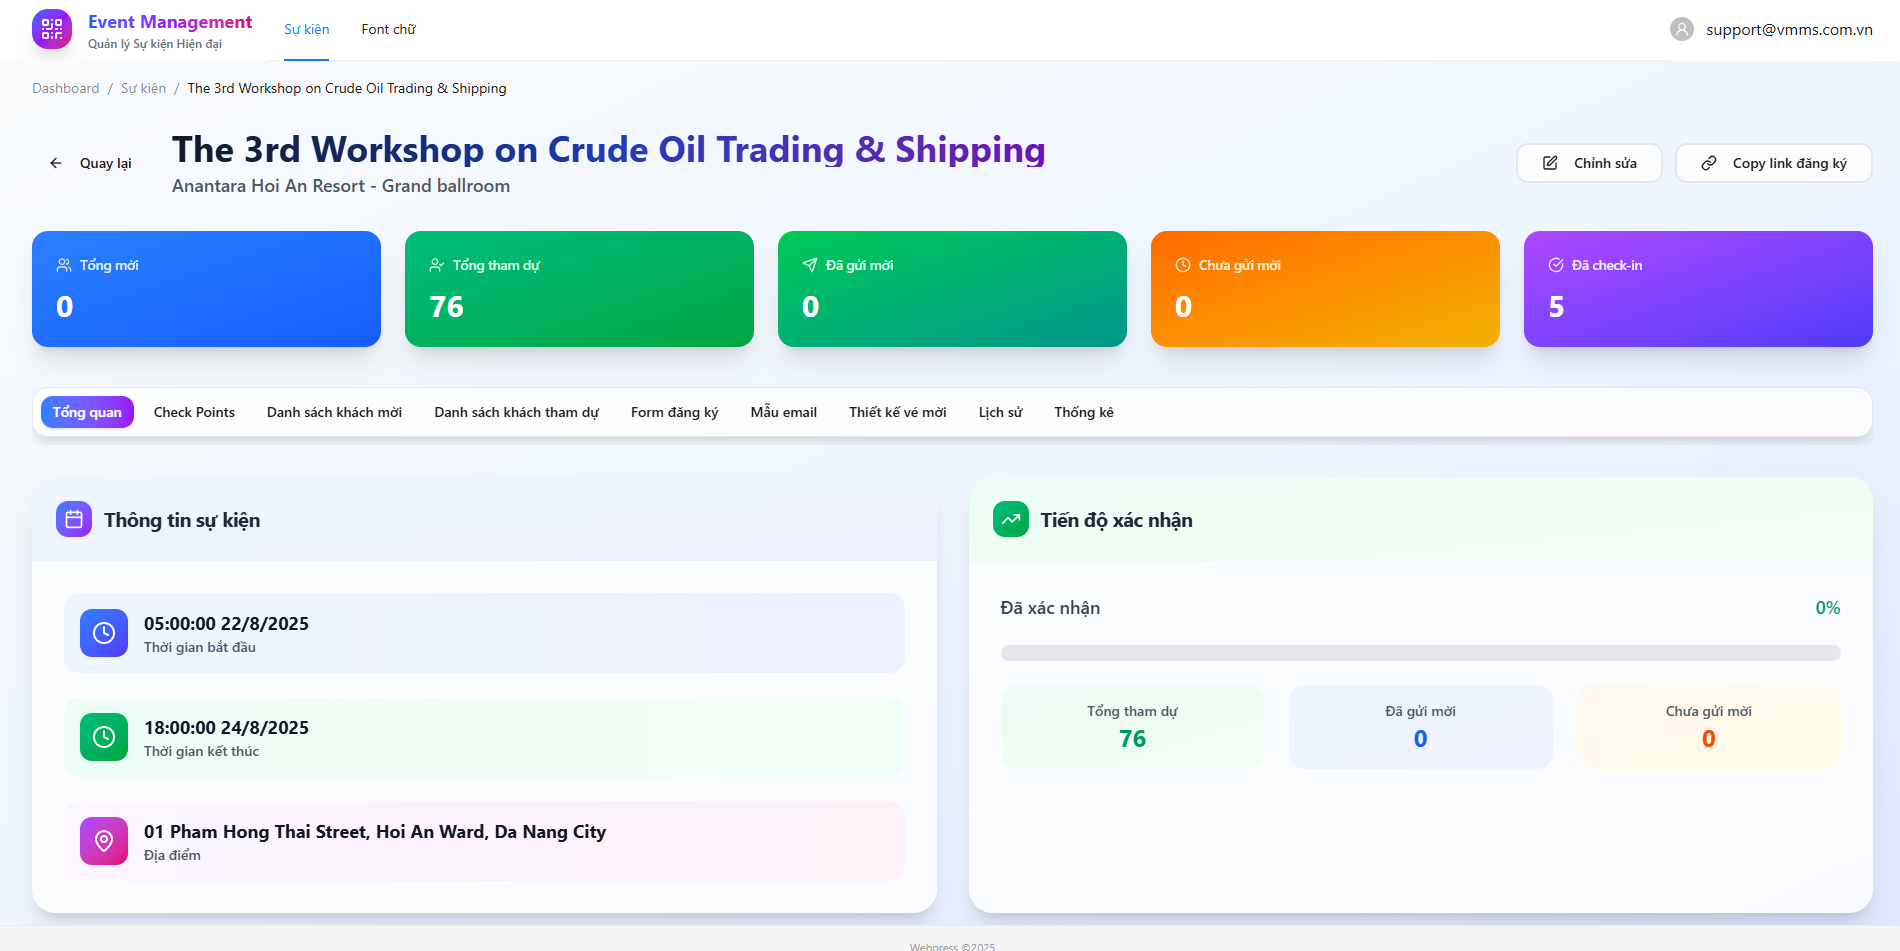Go to Sự kiện in top navigation
This screenshot has height=951, width=1900.
[306, 30]
